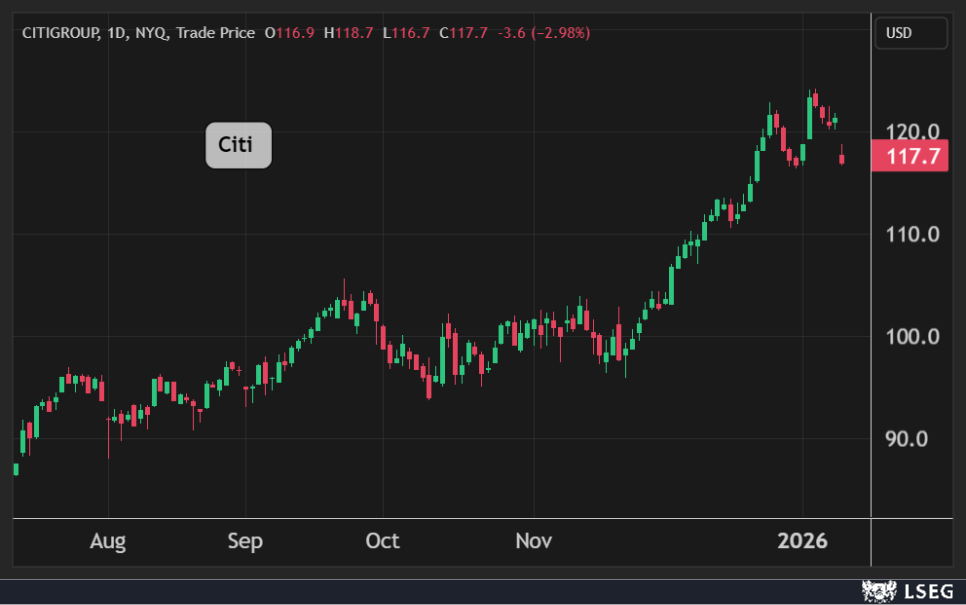Click the Citi label box

[x=238, y=146]
